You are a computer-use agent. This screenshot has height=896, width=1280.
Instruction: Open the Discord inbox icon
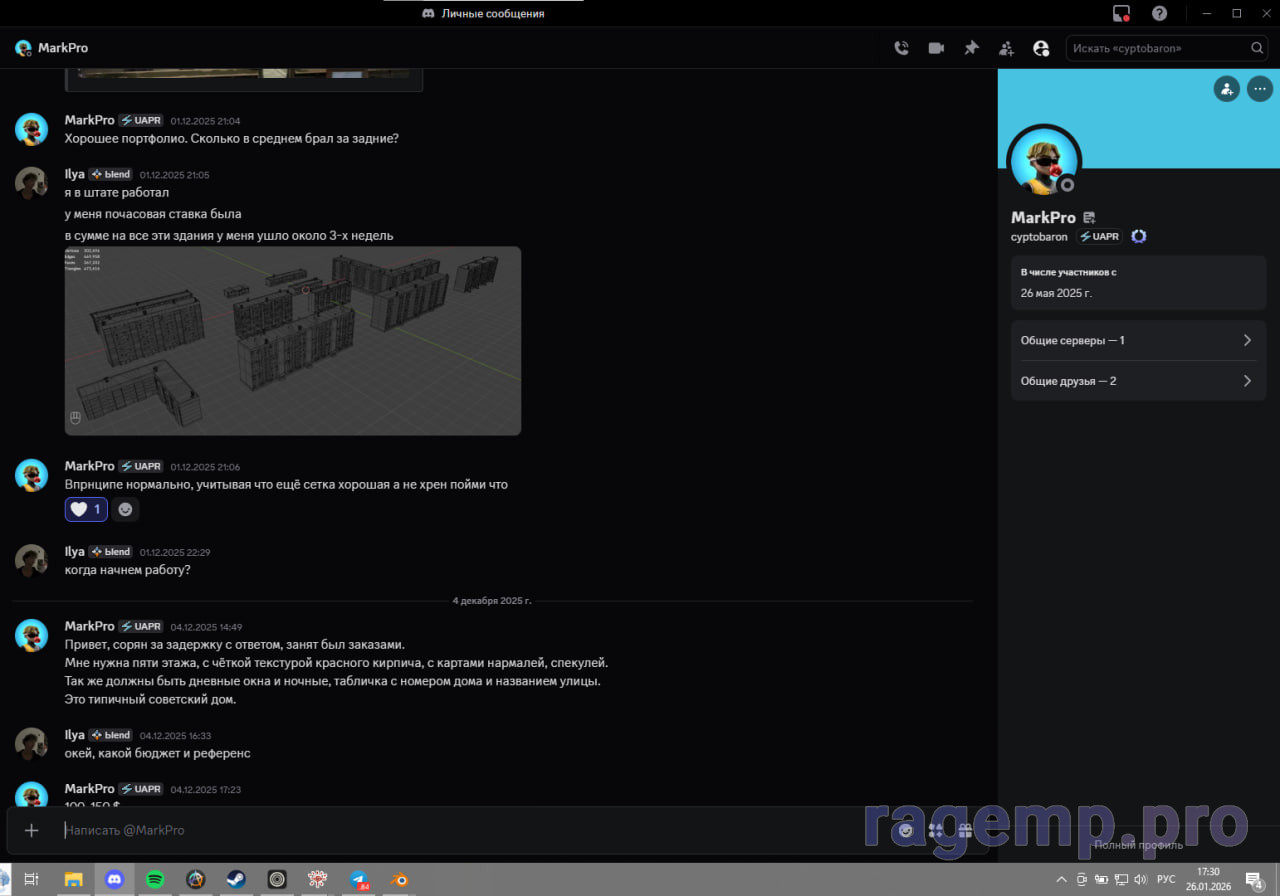pyautogui.click(x=1121, y=13)
